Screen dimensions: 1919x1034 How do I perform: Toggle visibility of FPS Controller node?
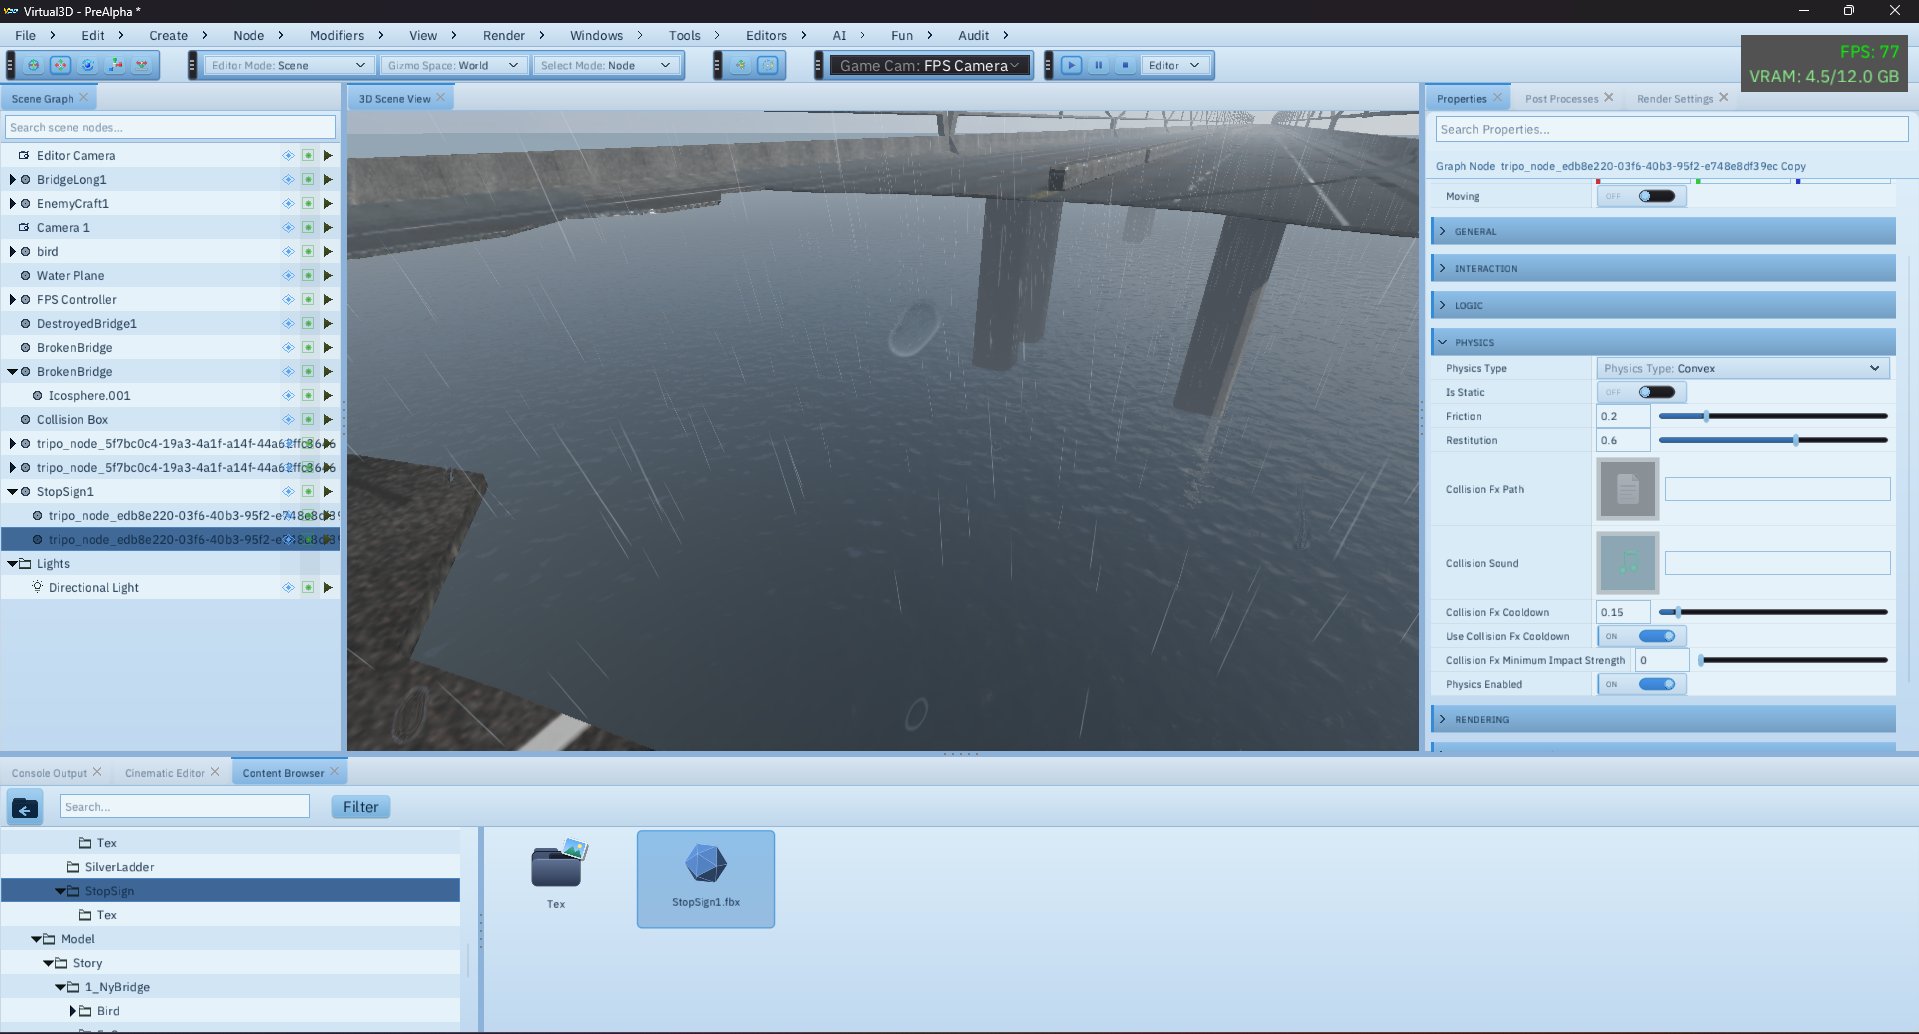click(288, 299)
